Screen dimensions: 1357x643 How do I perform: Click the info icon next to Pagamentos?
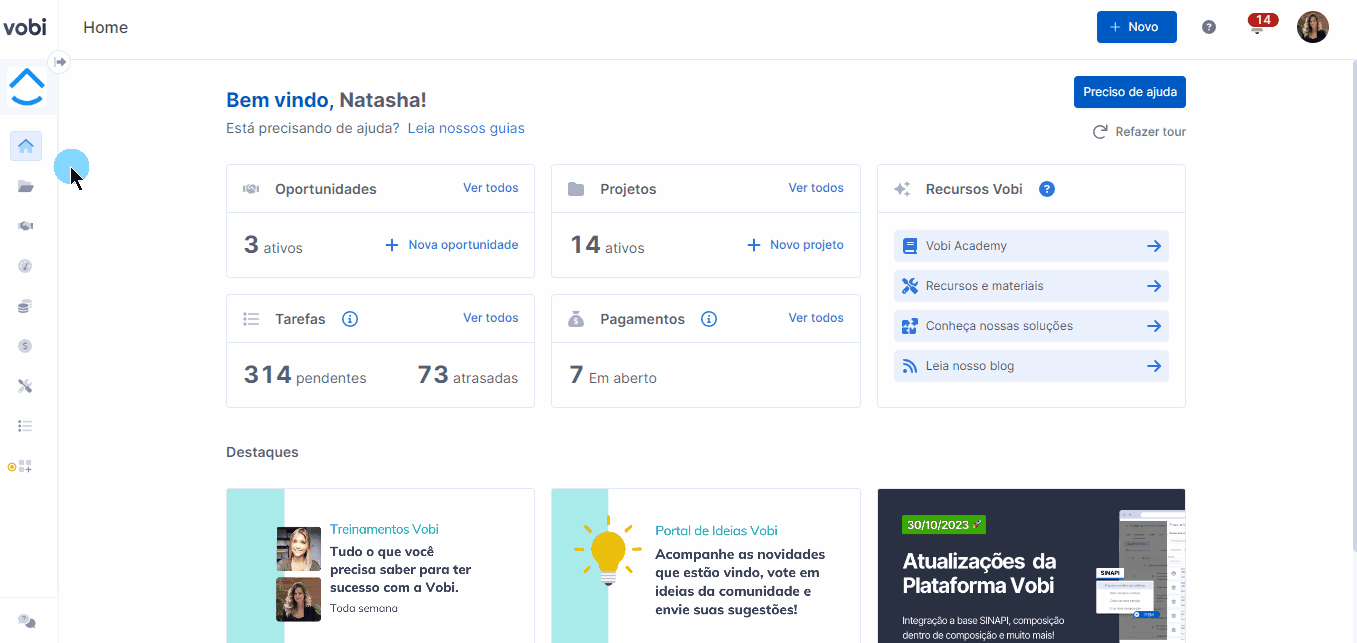(x=709, y=319)
